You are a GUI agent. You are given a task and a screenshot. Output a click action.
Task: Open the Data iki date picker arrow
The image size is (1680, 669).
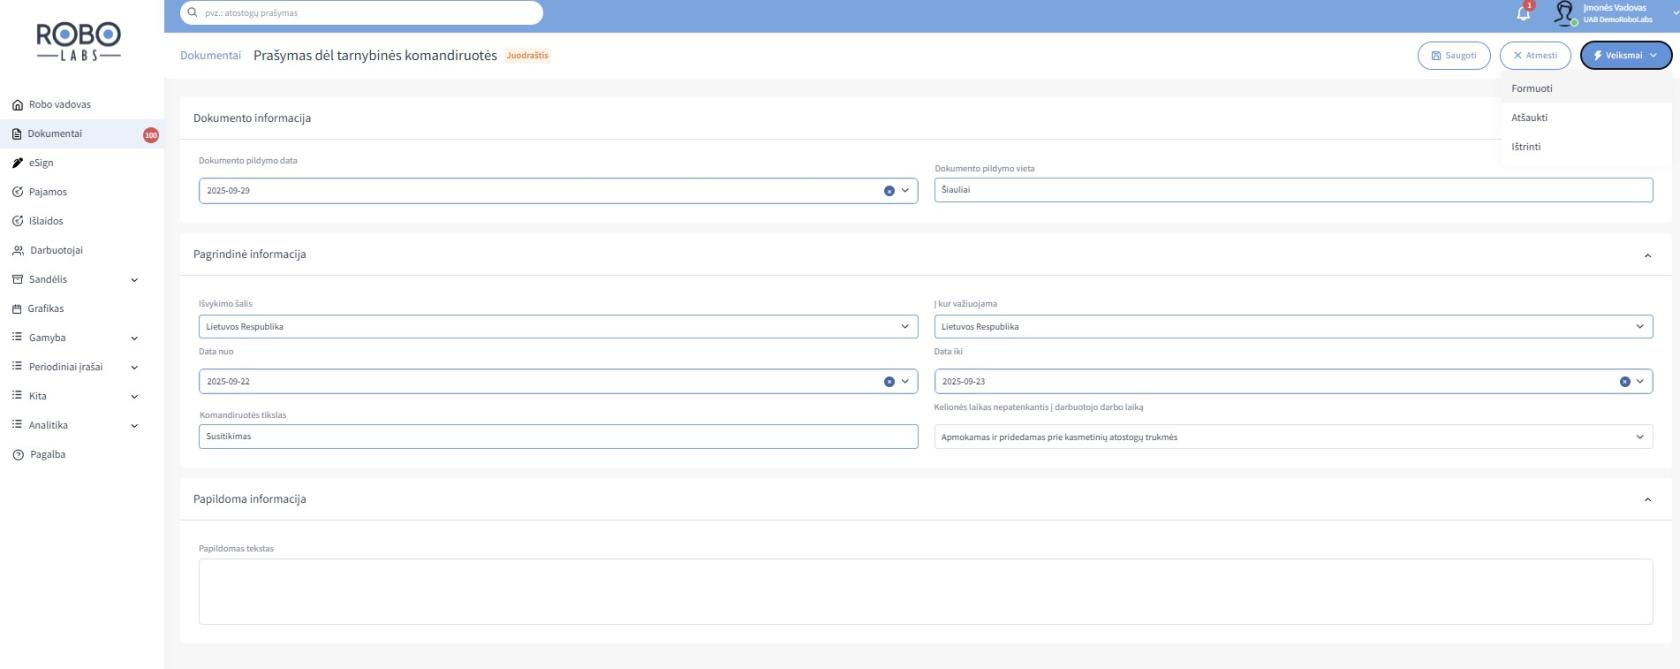click(1640, 381)
